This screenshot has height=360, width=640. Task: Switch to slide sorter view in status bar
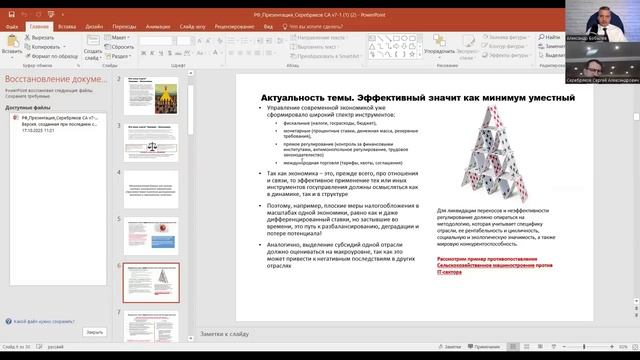[527, 347]
